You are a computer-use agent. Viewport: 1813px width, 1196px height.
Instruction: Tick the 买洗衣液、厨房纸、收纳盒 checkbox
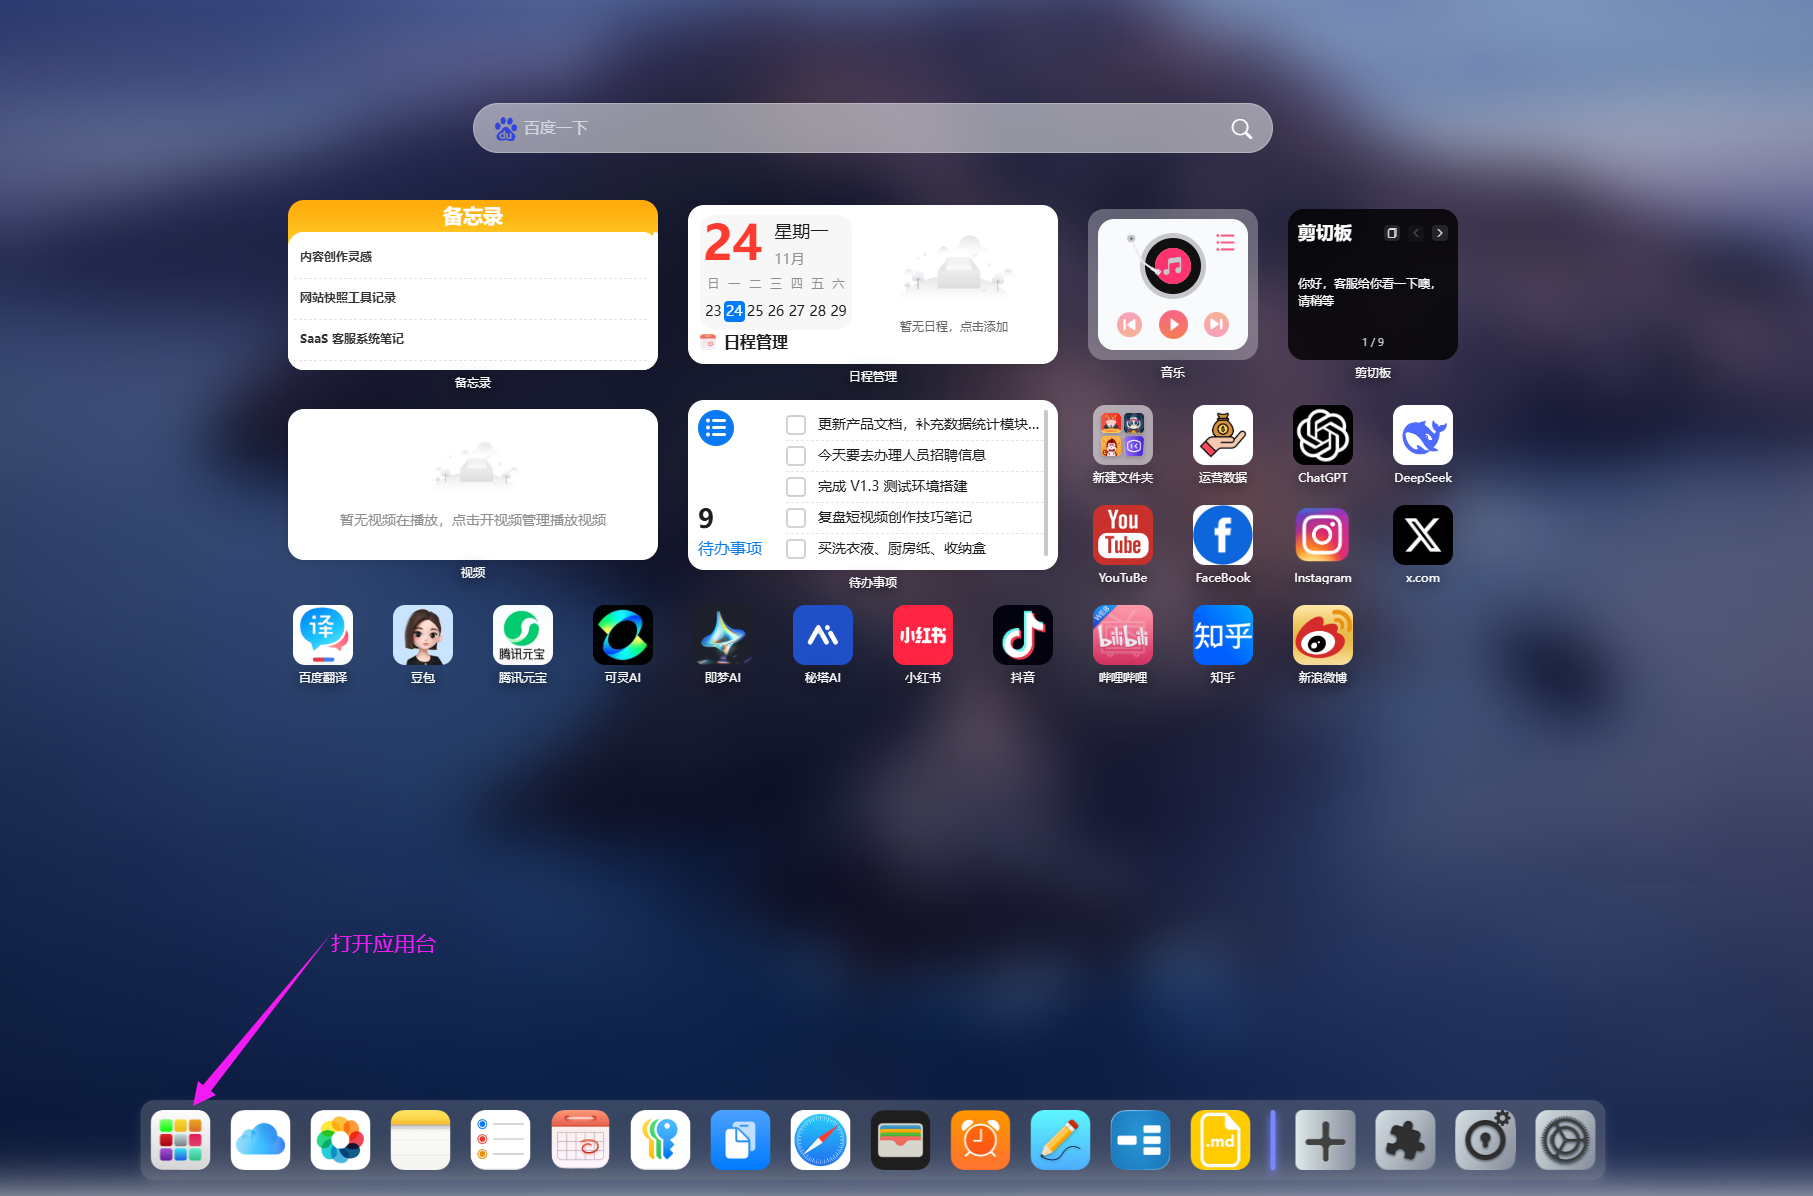796,549
